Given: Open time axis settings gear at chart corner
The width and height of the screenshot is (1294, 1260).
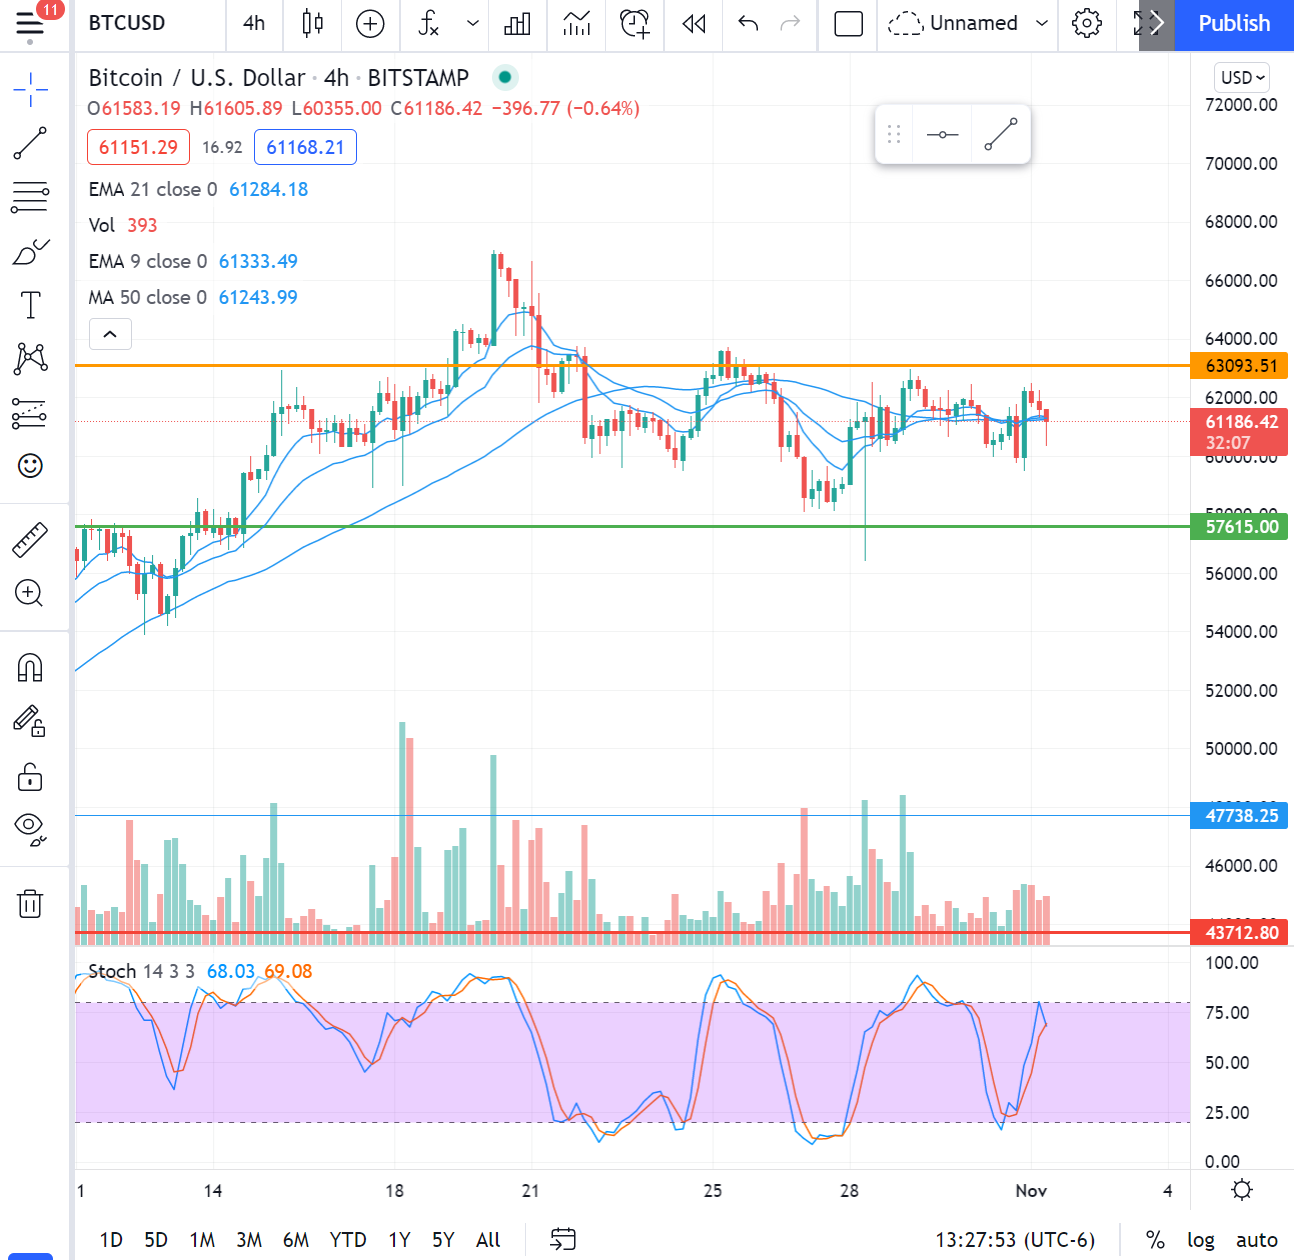Looking at the screenshot, I should point(1242,1190).
